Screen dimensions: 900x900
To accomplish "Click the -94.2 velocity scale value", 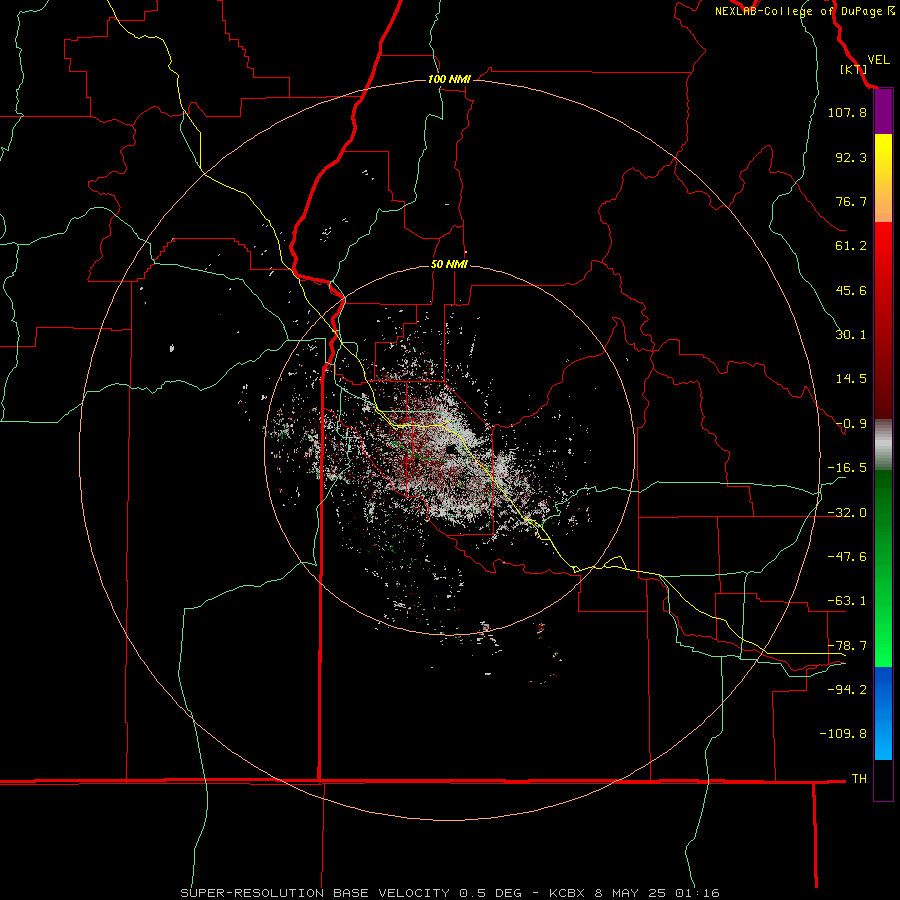I will (847, 690).
